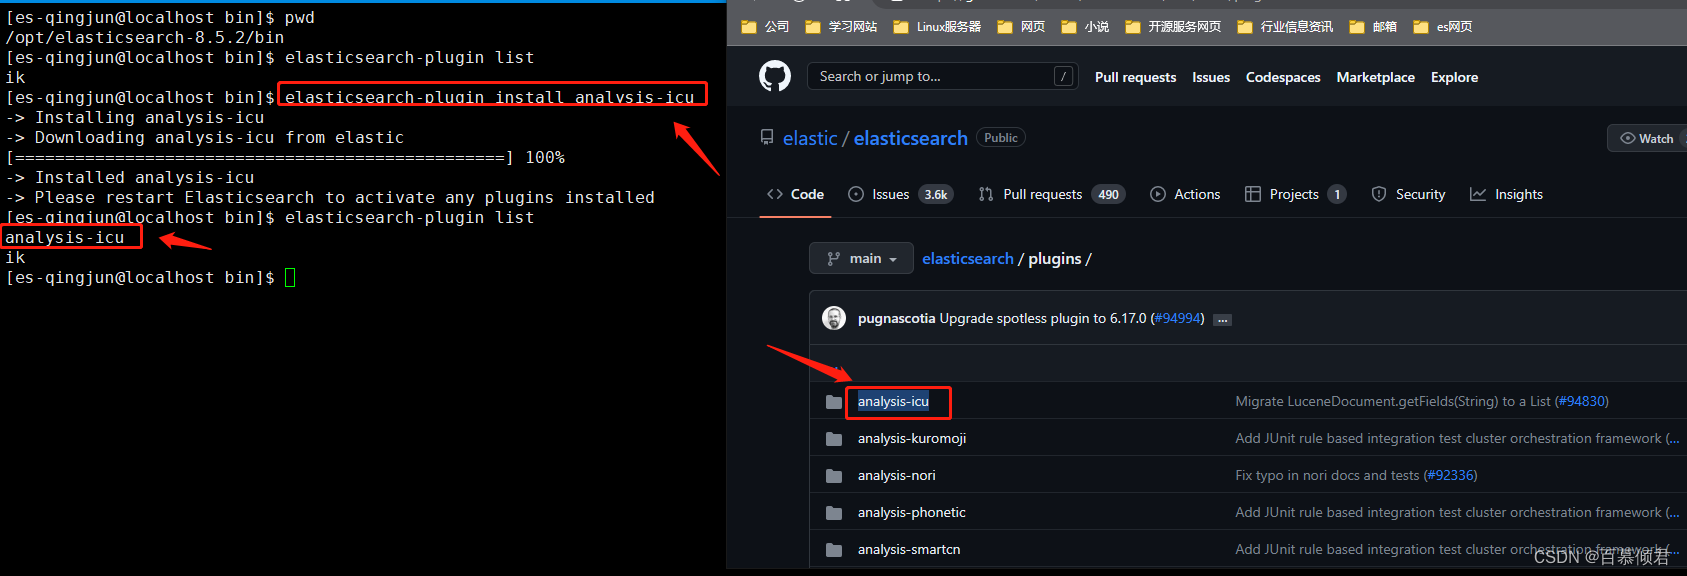Switch to the repo Issues tab
The width and height of the screenshot is (1687, 576).
(900, 194)
